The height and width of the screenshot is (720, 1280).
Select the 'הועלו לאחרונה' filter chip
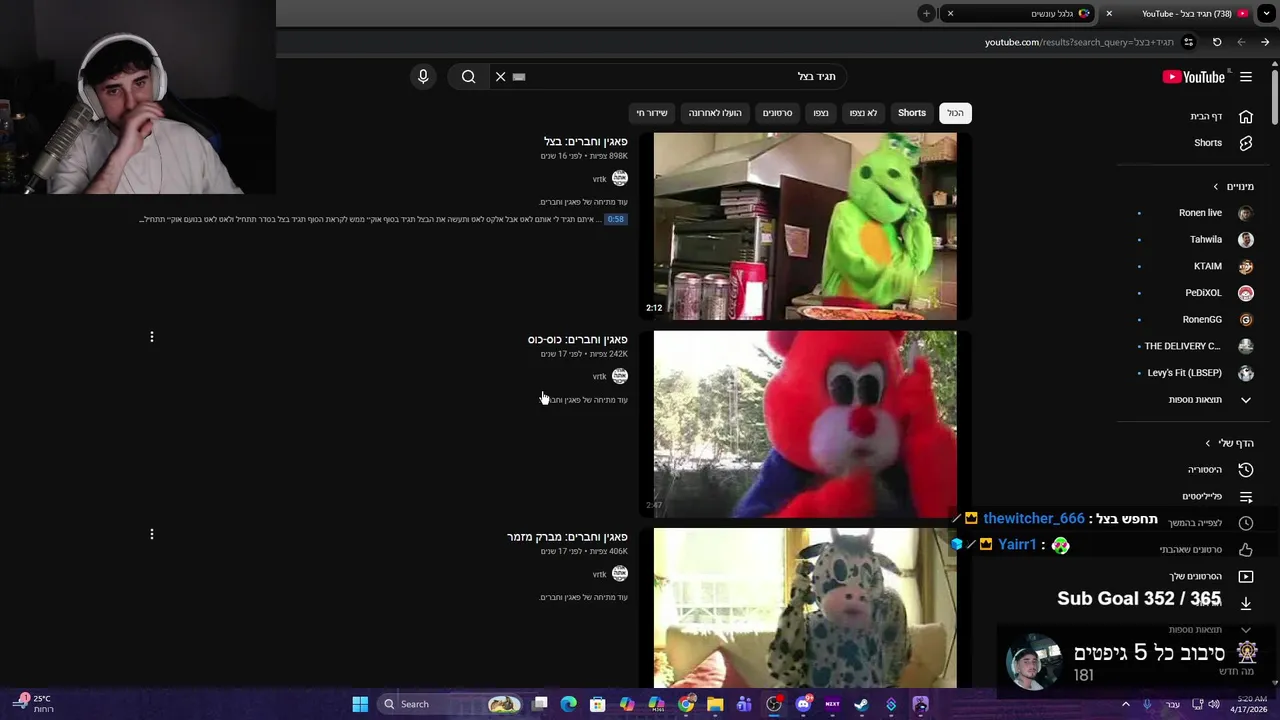click(x=715, y=113)
